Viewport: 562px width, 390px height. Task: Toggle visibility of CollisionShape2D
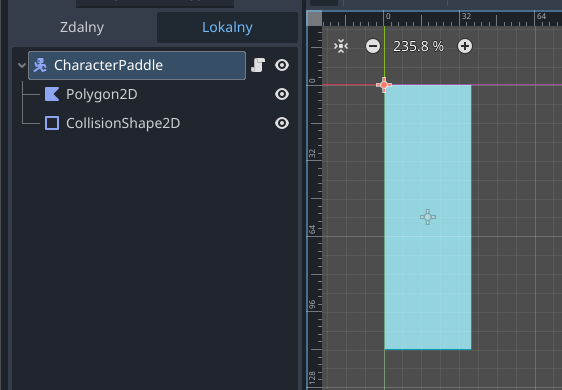pos(282,123)
